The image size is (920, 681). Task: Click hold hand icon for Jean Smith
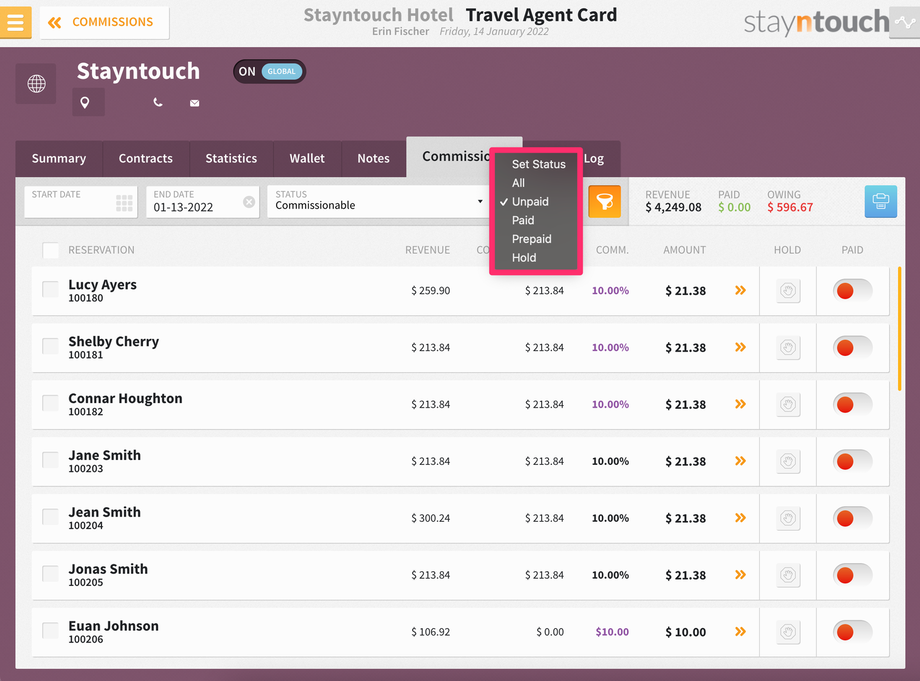point(788,519)
